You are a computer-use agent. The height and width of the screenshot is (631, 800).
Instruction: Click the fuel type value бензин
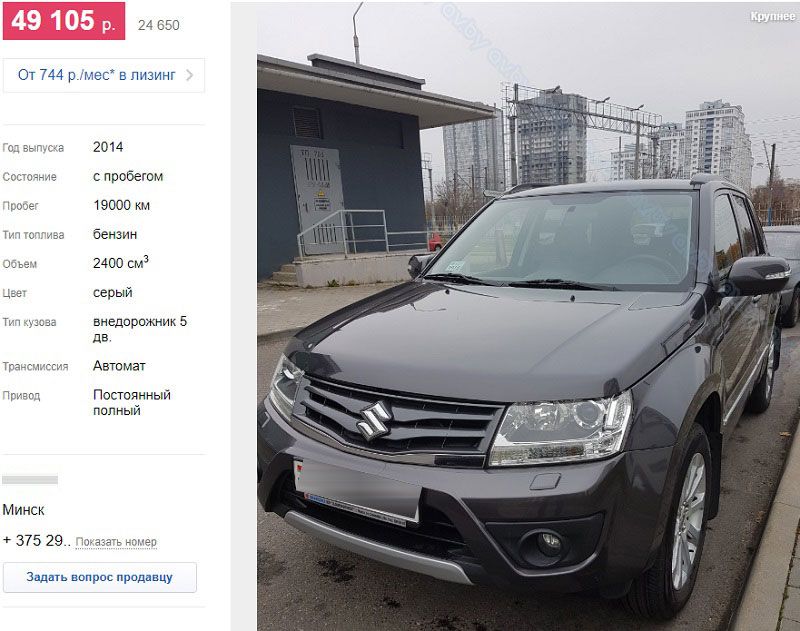(x=115, y=234)
